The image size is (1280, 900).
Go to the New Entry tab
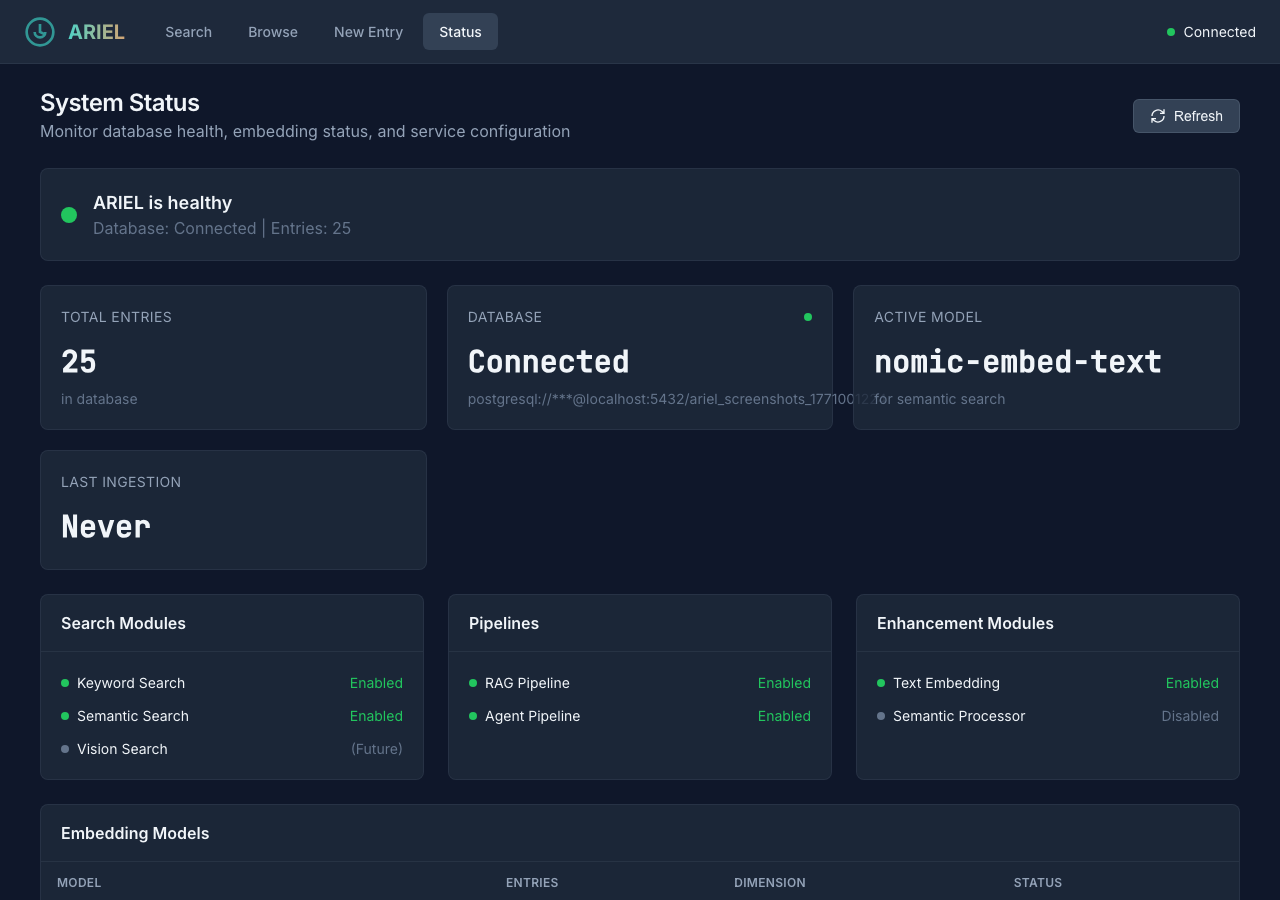pyautogui.click(x=368, y=32)
